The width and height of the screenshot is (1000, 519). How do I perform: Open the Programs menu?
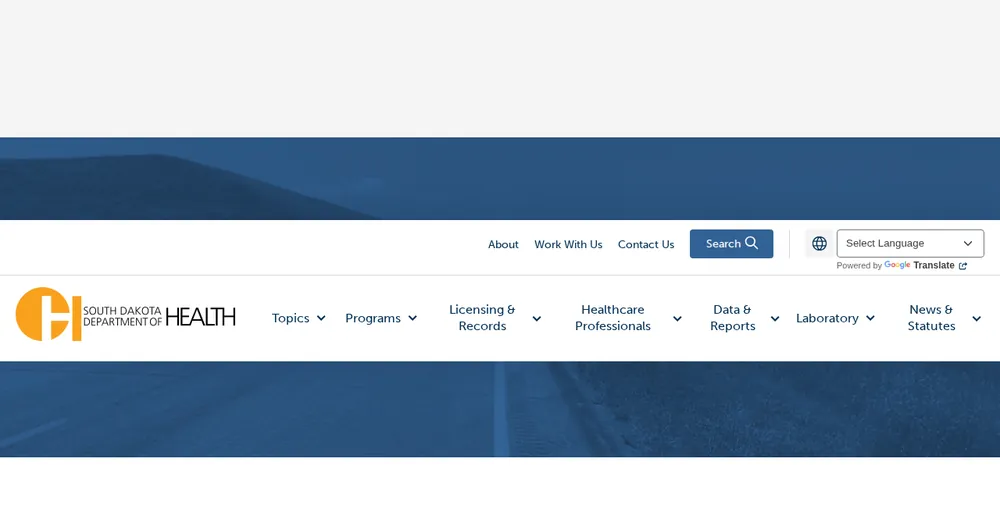[x=373, y=318]
